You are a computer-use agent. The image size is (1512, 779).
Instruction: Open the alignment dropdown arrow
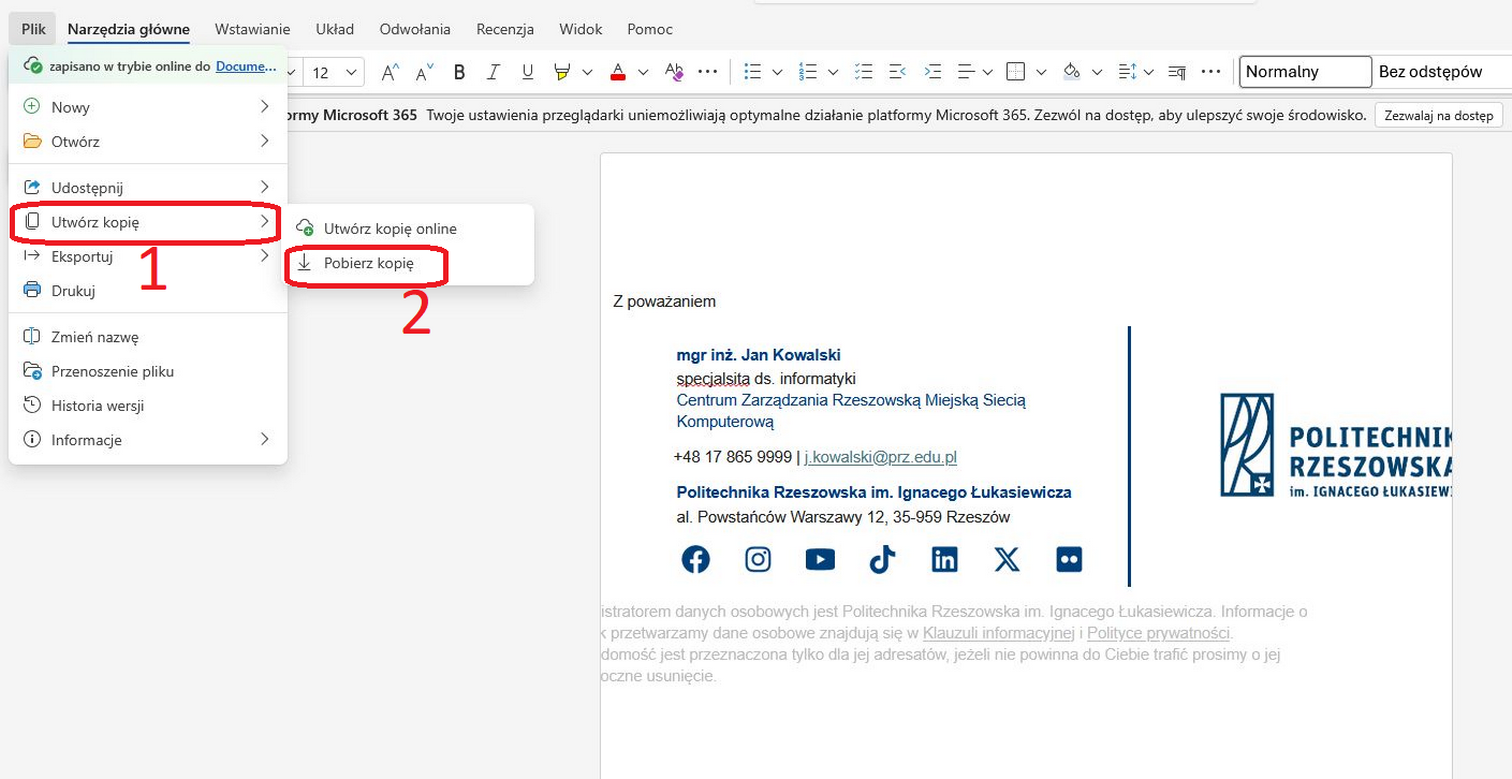988,72
